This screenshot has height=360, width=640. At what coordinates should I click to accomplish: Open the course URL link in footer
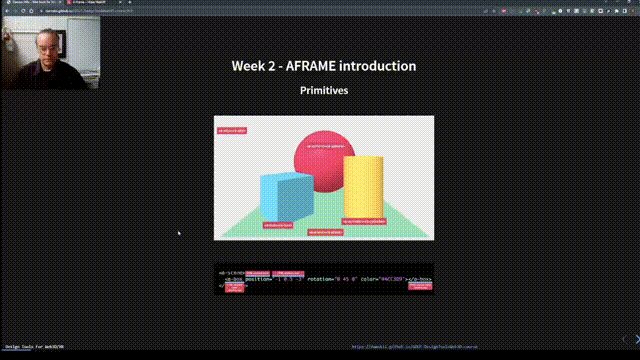(414, 347)
